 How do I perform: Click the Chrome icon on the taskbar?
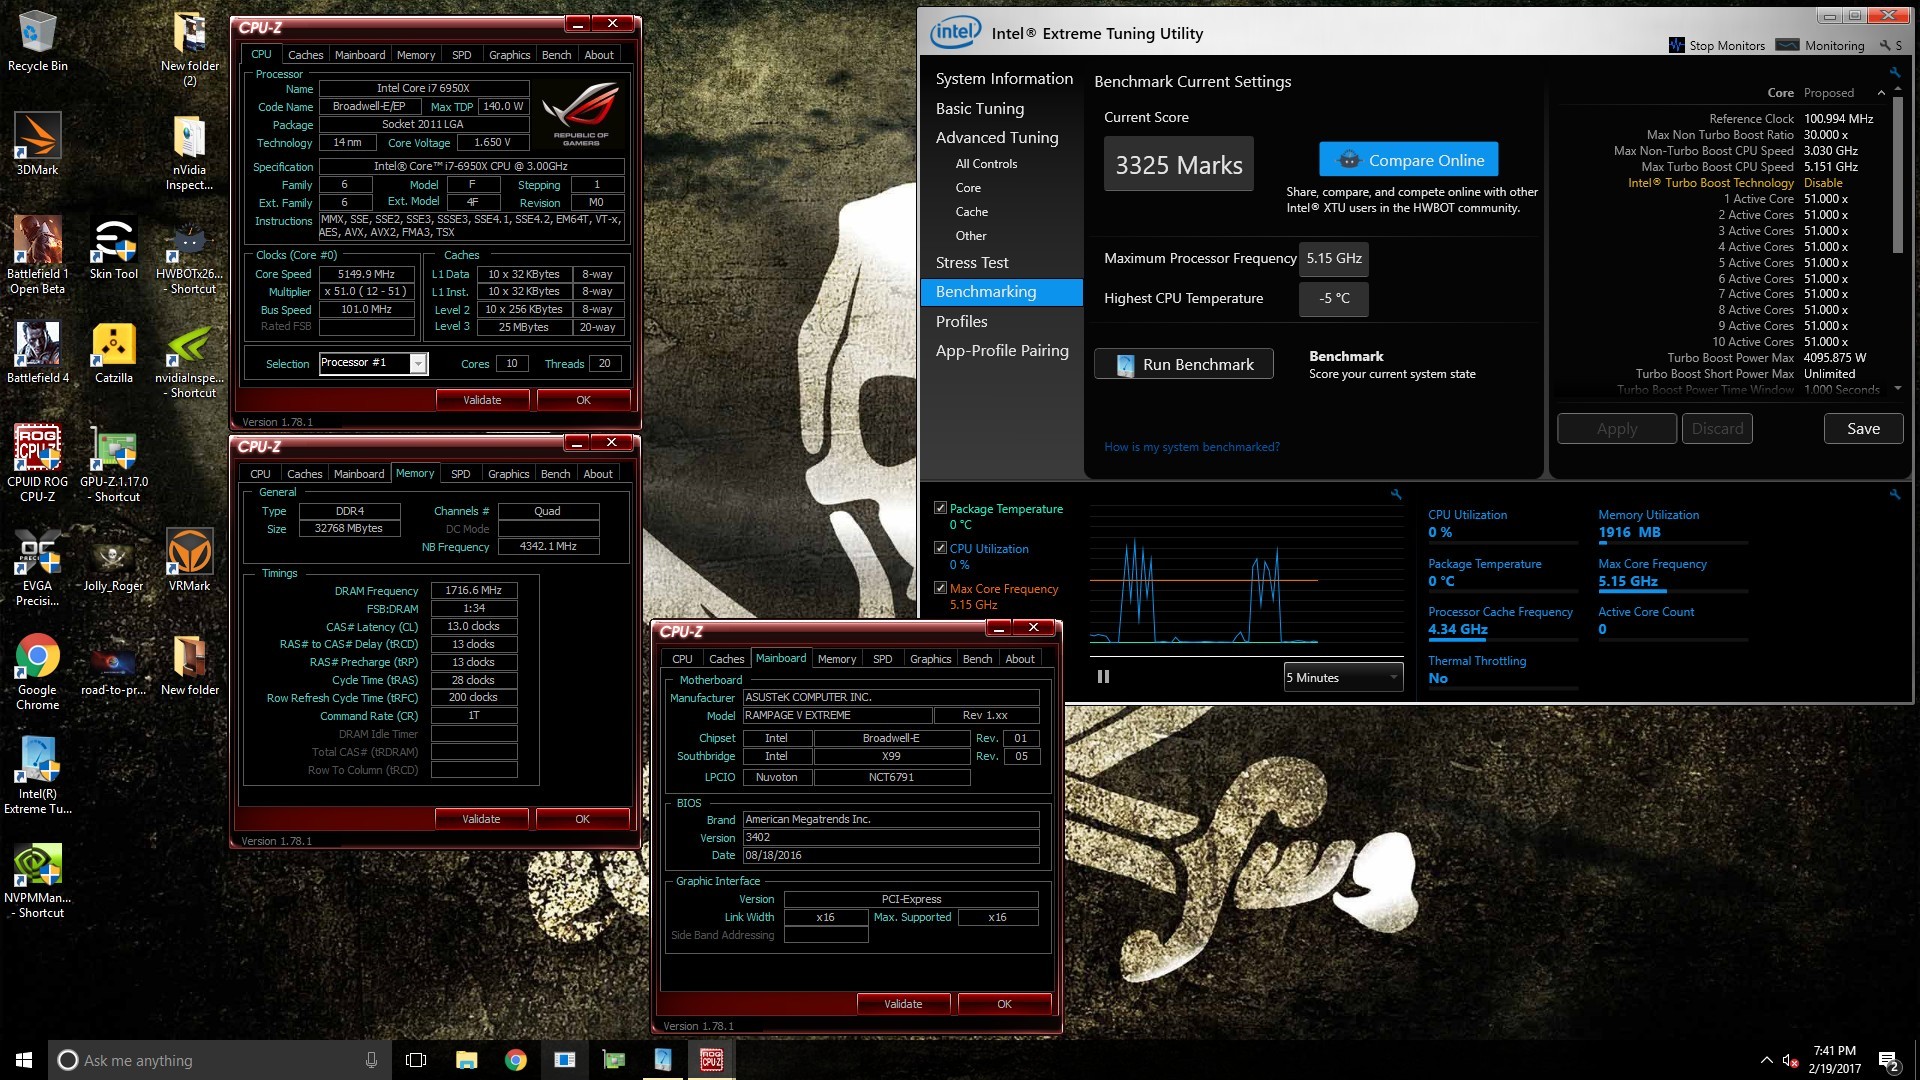(x=515, y=1060)
